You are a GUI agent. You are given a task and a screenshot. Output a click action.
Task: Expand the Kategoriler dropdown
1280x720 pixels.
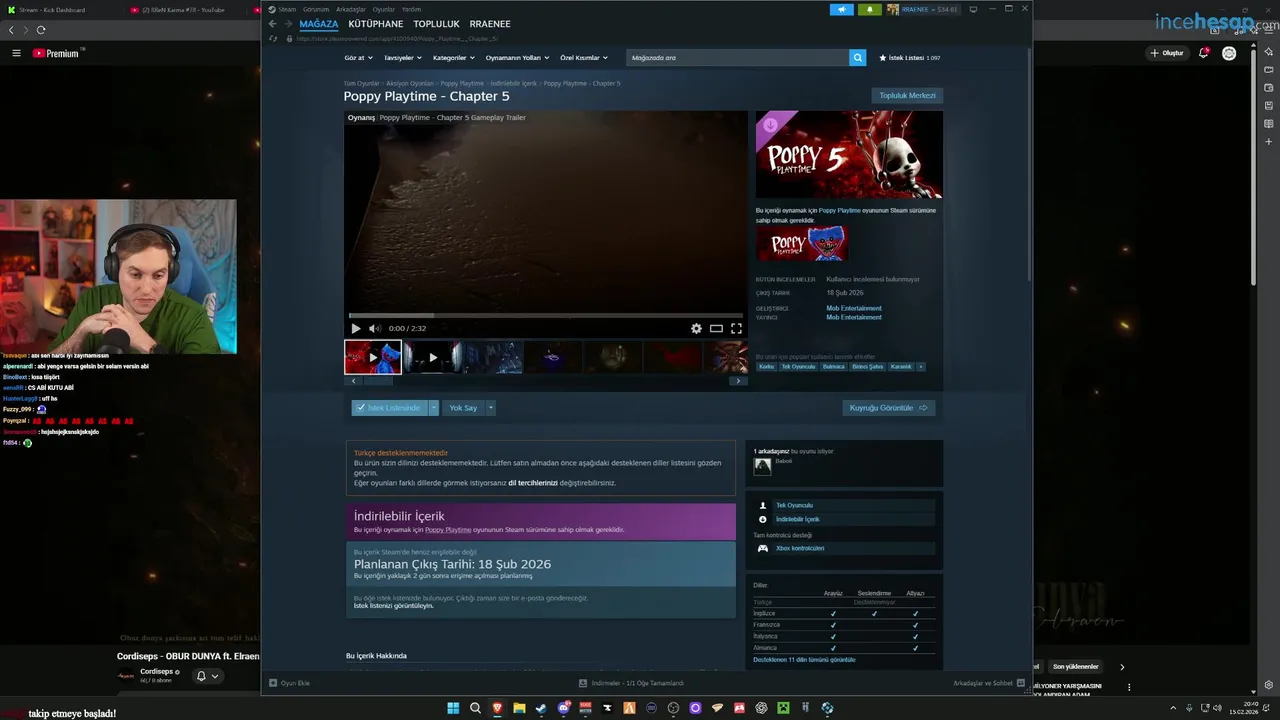[x=453, y=58]
